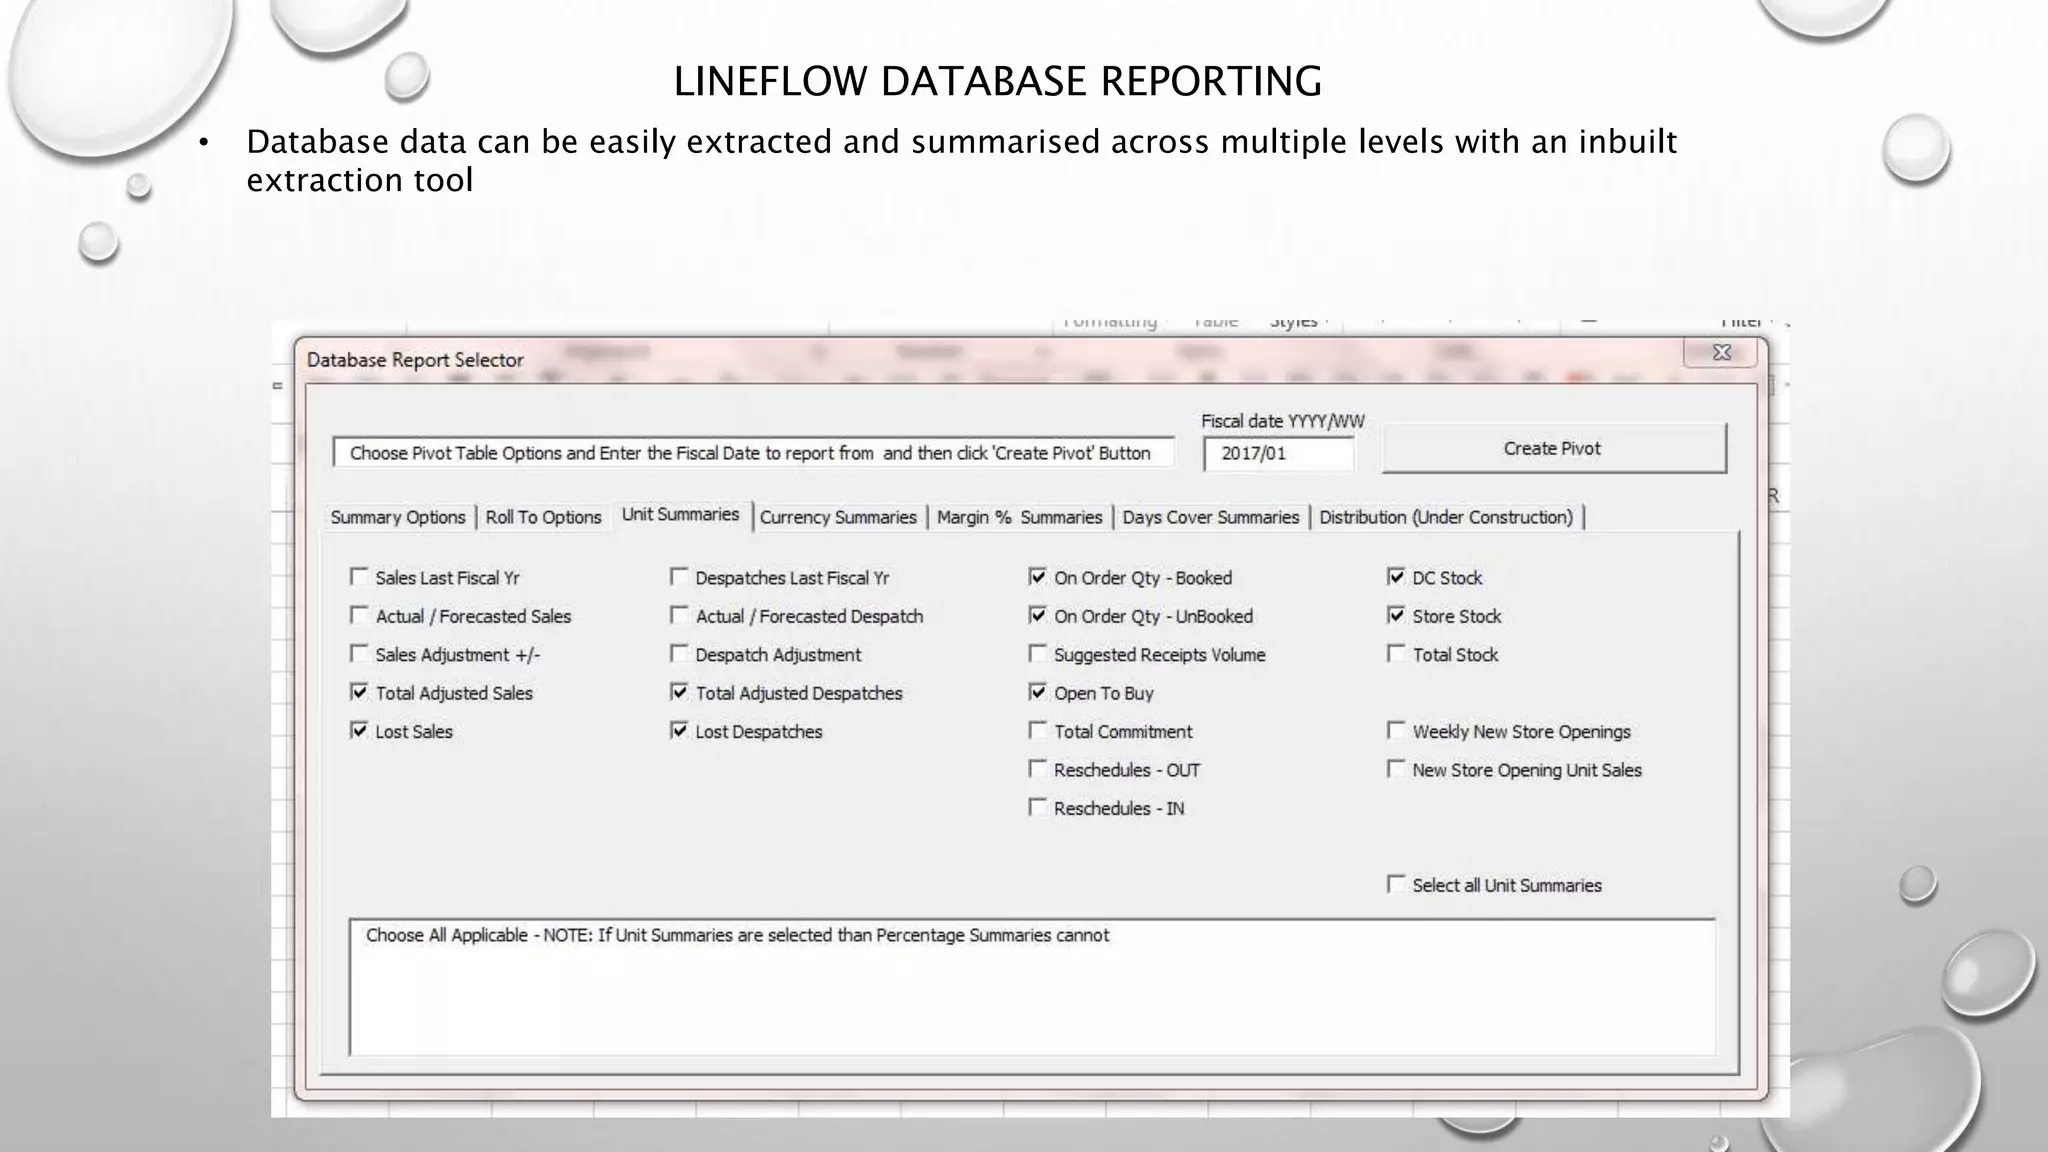
Task: Tick Actual / Forecasted Despatch checkbox
Action: (679, 616)
